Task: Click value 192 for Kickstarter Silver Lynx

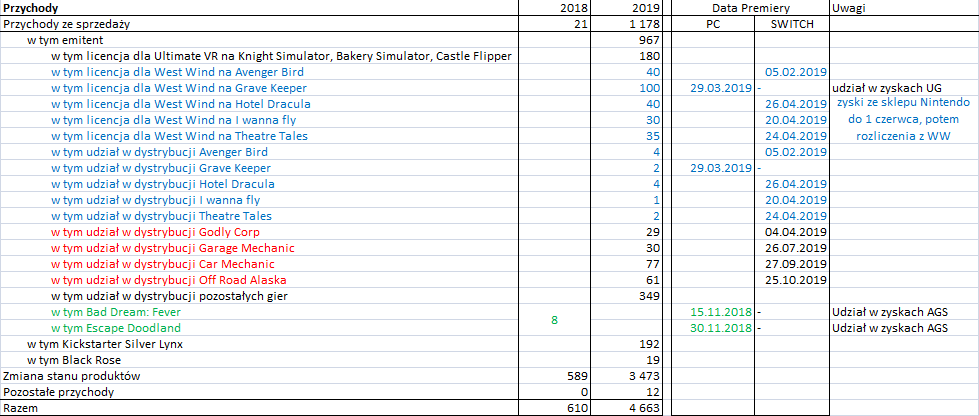Action: (649, 344)
